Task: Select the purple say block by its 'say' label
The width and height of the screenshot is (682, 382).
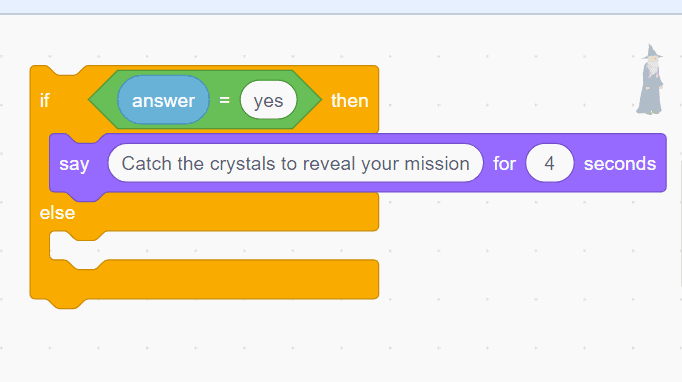Action: [74, 164]
